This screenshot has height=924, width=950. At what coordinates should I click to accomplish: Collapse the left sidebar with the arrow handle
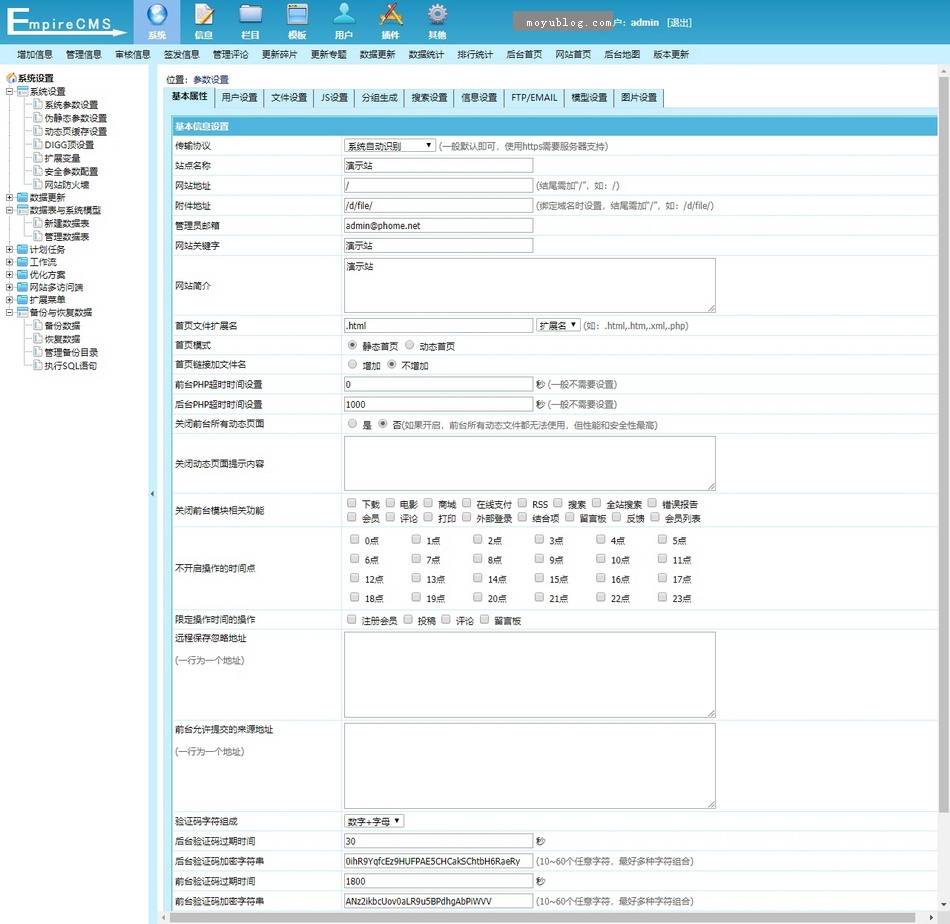click(152, 494)
